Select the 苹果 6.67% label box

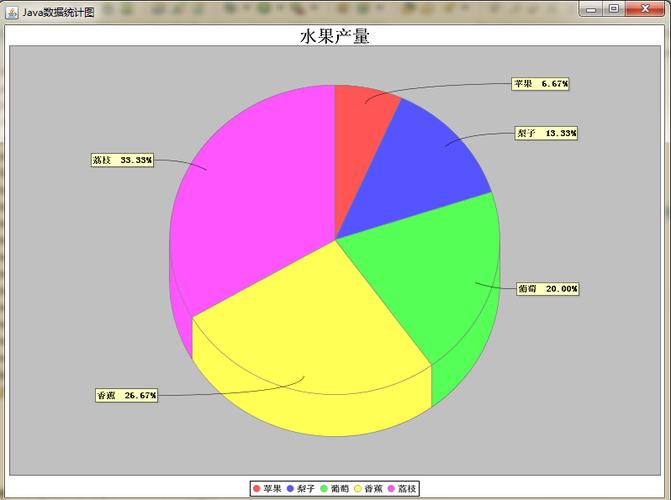tap(540, 84)
